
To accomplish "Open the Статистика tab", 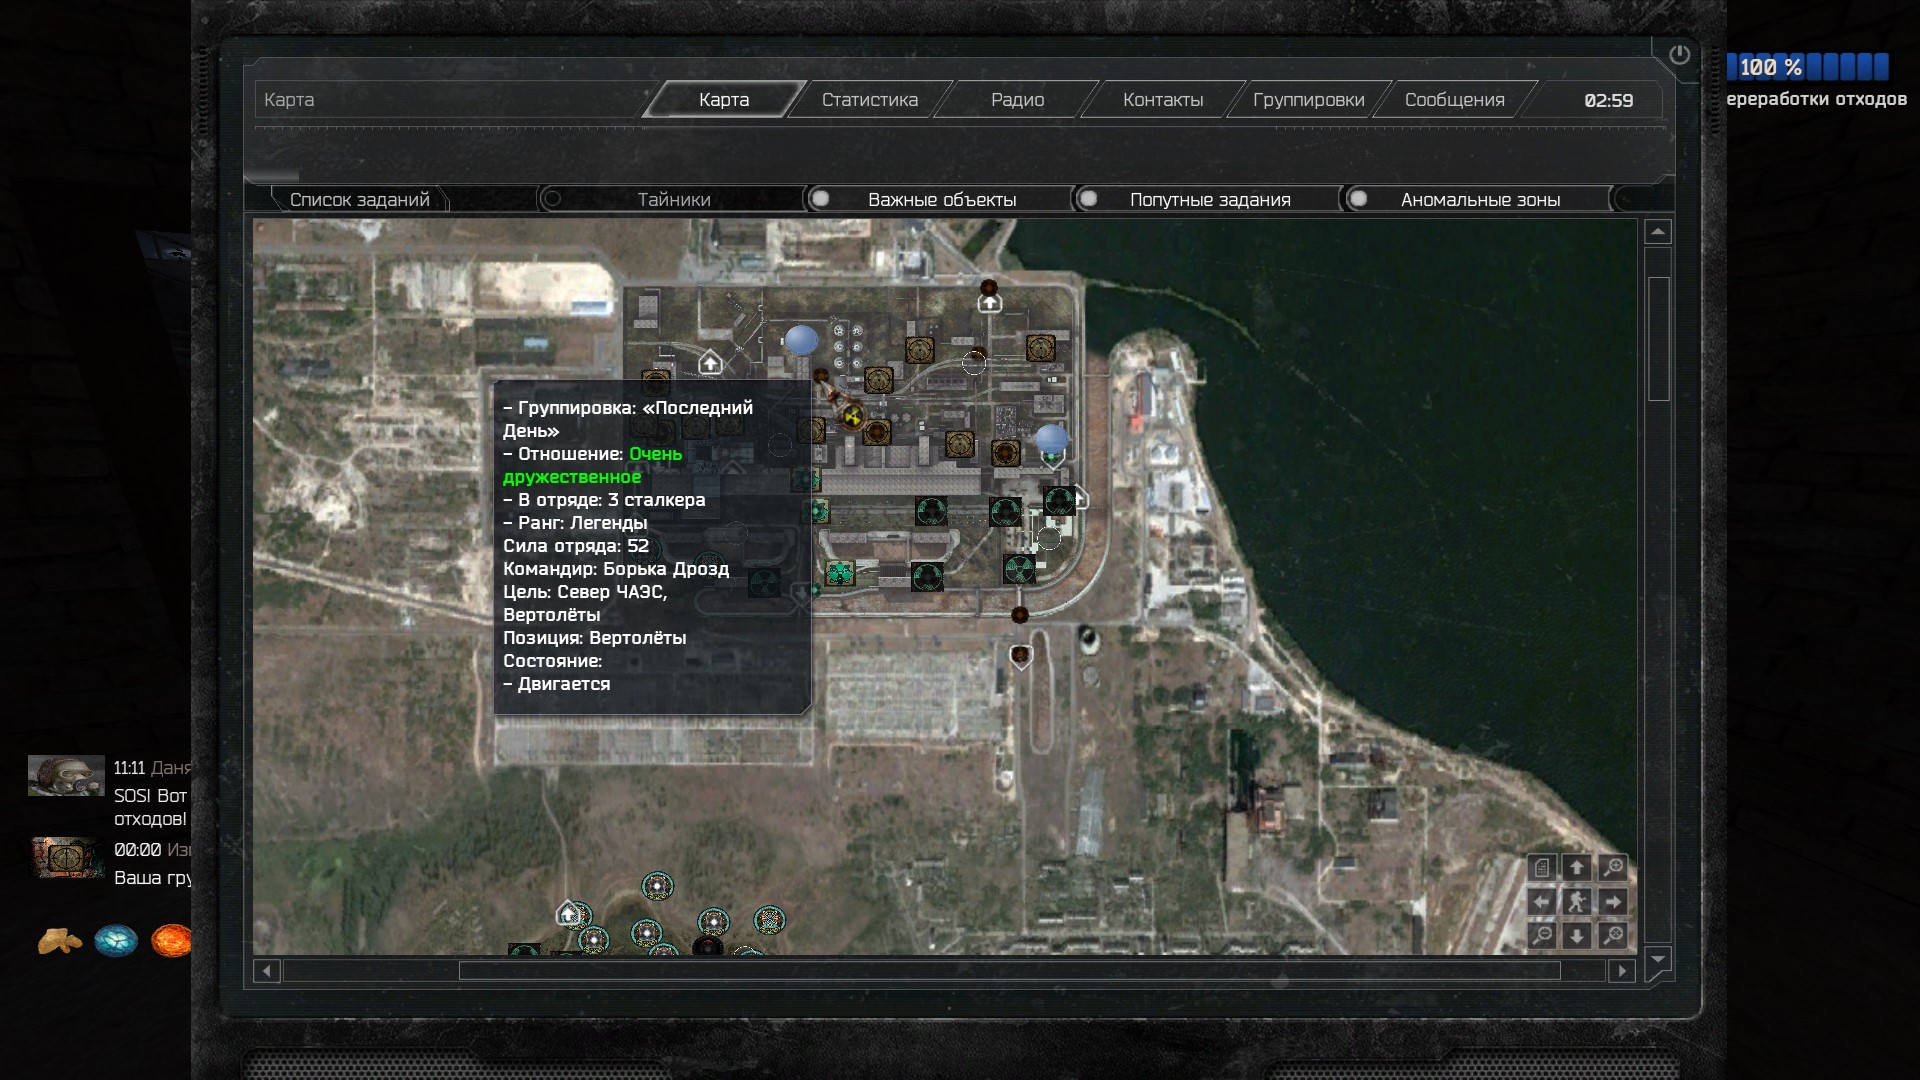I will tap(869, 100).
